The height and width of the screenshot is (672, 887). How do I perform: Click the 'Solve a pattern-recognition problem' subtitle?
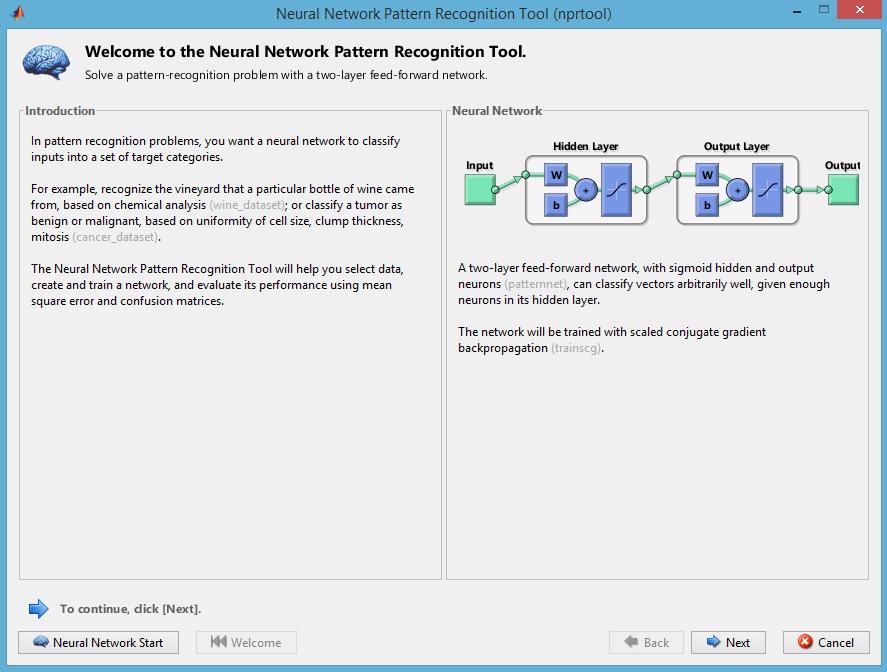point(286,75)
